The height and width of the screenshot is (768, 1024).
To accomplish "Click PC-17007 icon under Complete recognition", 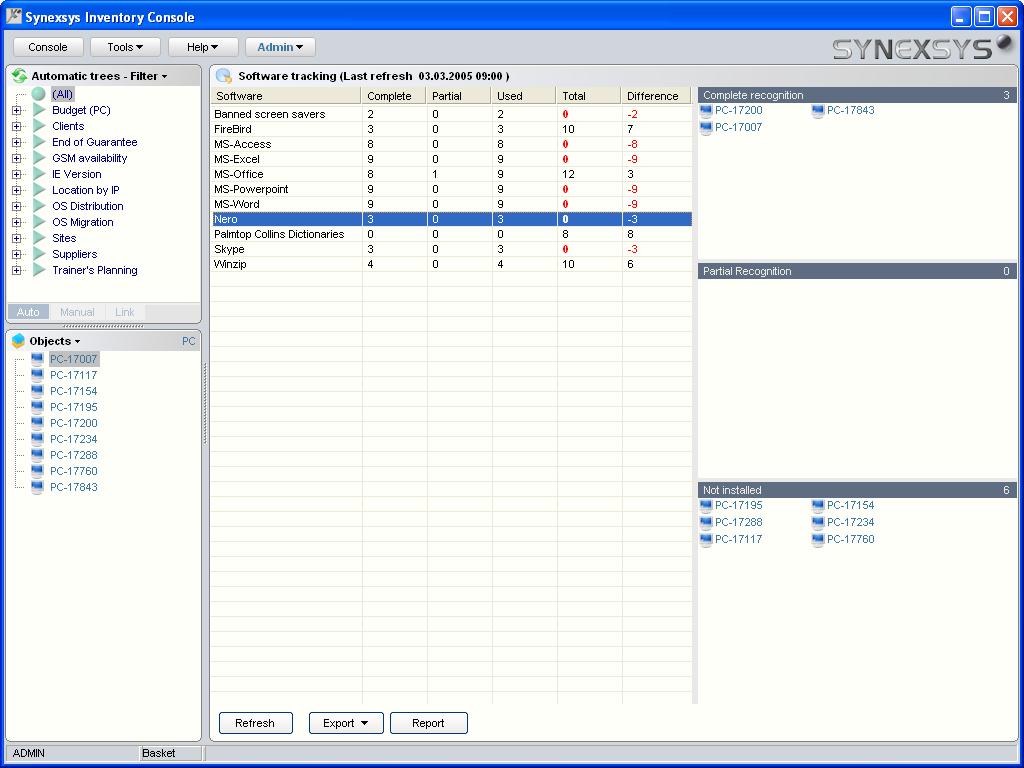I will 706,127.
